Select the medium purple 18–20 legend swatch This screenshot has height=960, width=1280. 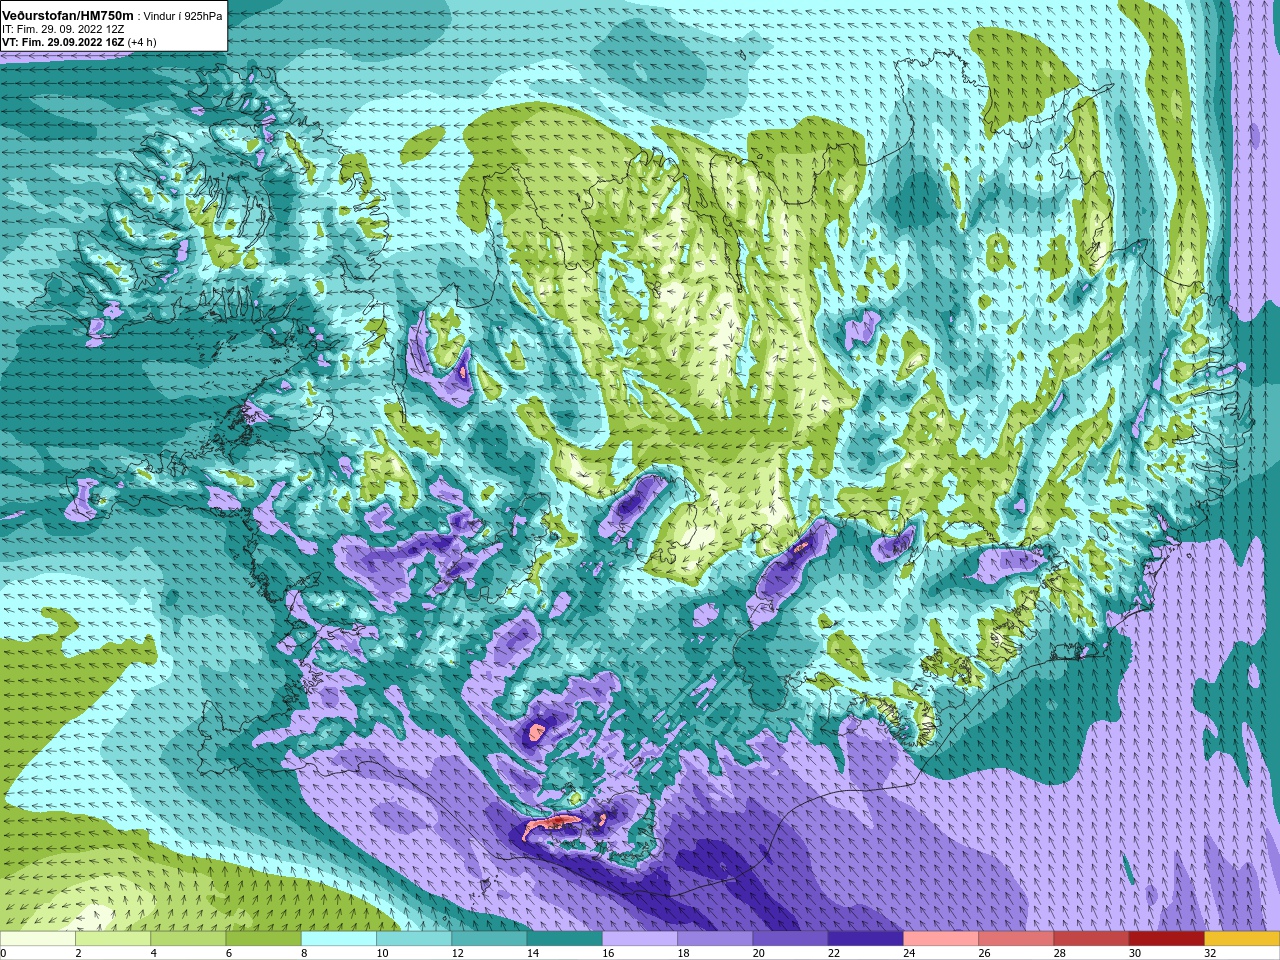715,939
